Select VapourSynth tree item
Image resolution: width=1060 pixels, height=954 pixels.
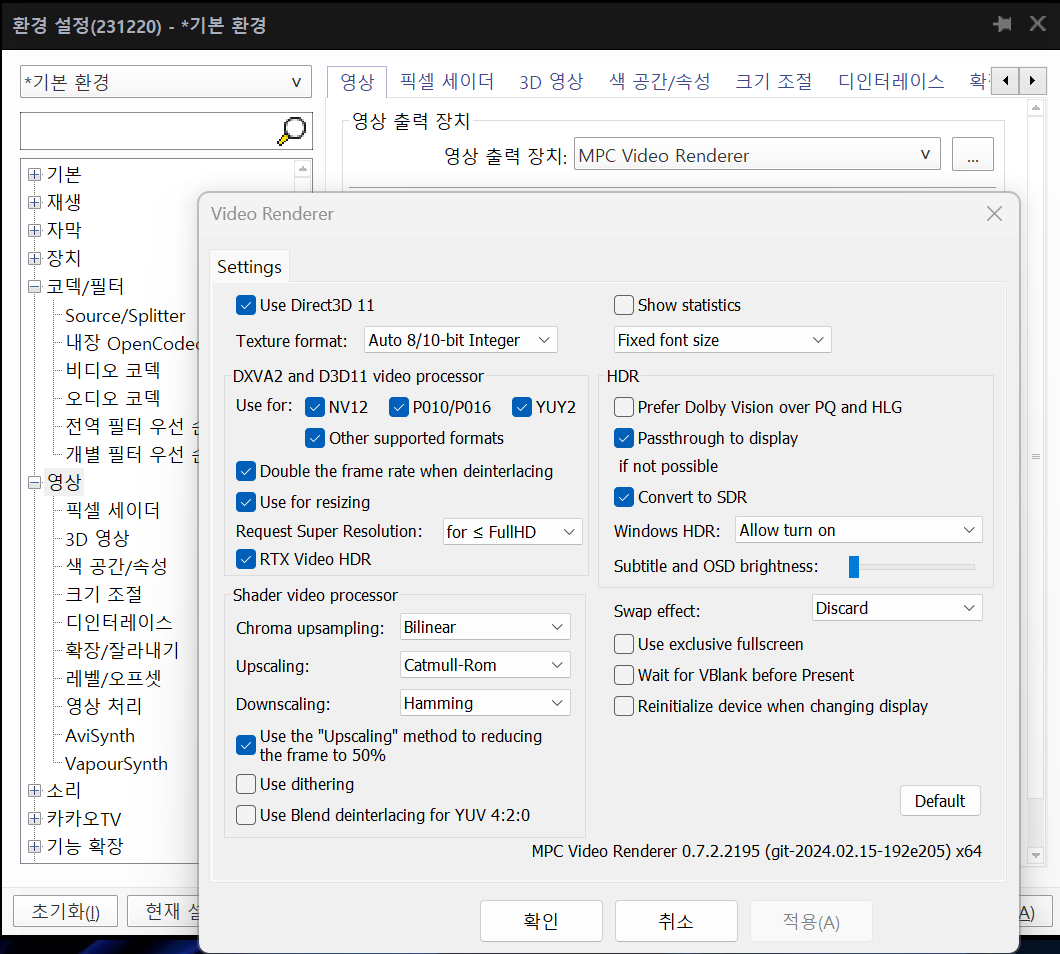(x=116, y=763)
